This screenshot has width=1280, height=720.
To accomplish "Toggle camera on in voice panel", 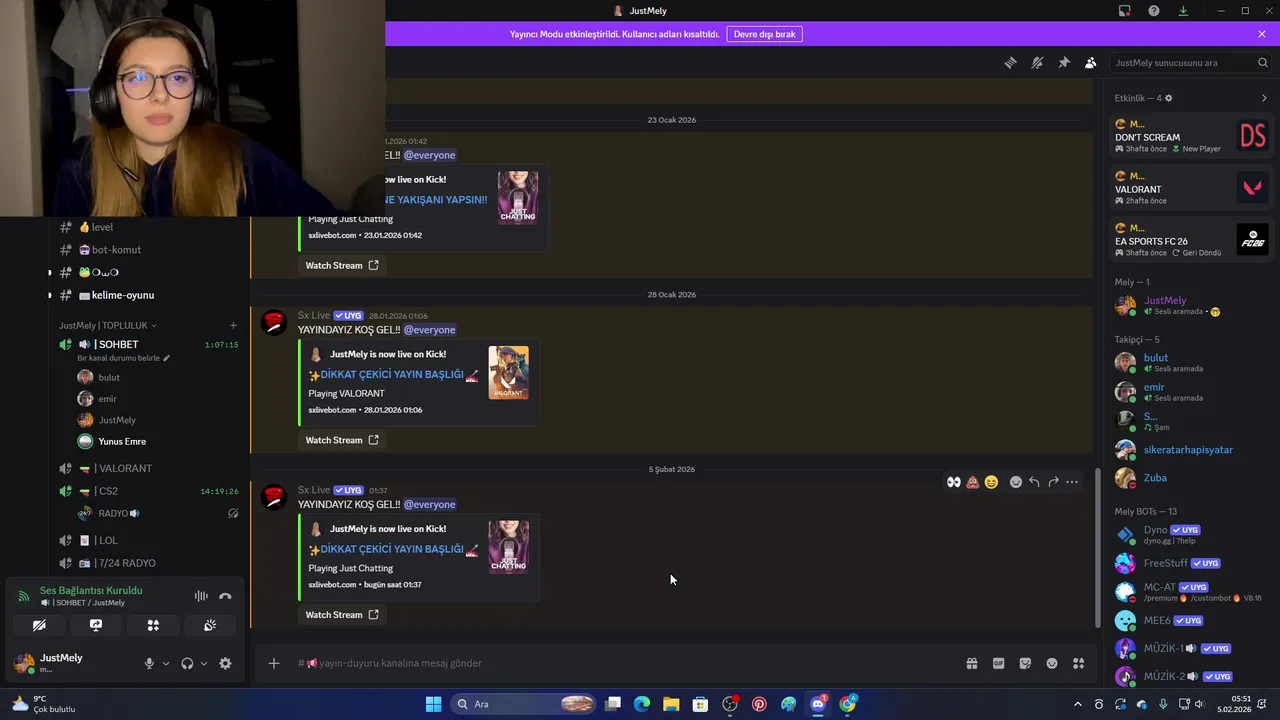I will pos(39,625).
